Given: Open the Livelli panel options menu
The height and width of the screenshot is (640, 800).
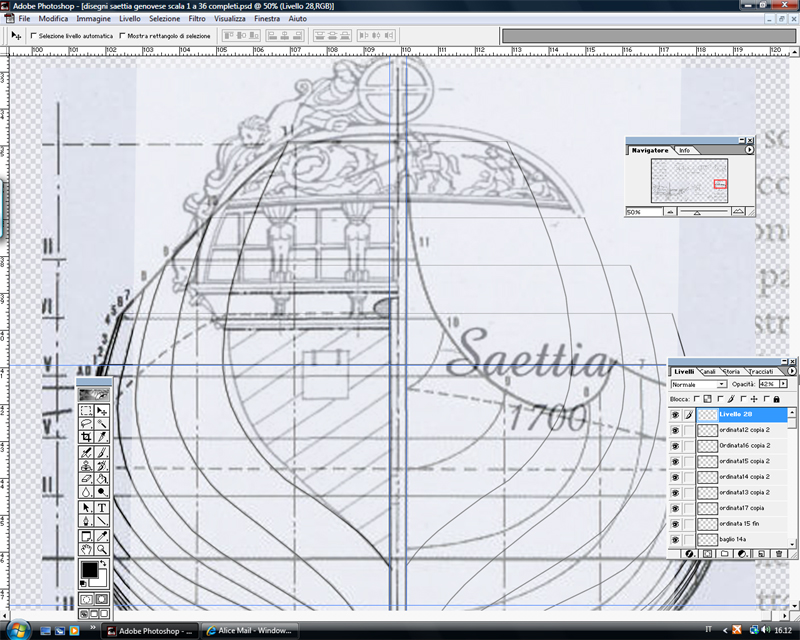Looking at the screenshot, I should click(792, 371).
